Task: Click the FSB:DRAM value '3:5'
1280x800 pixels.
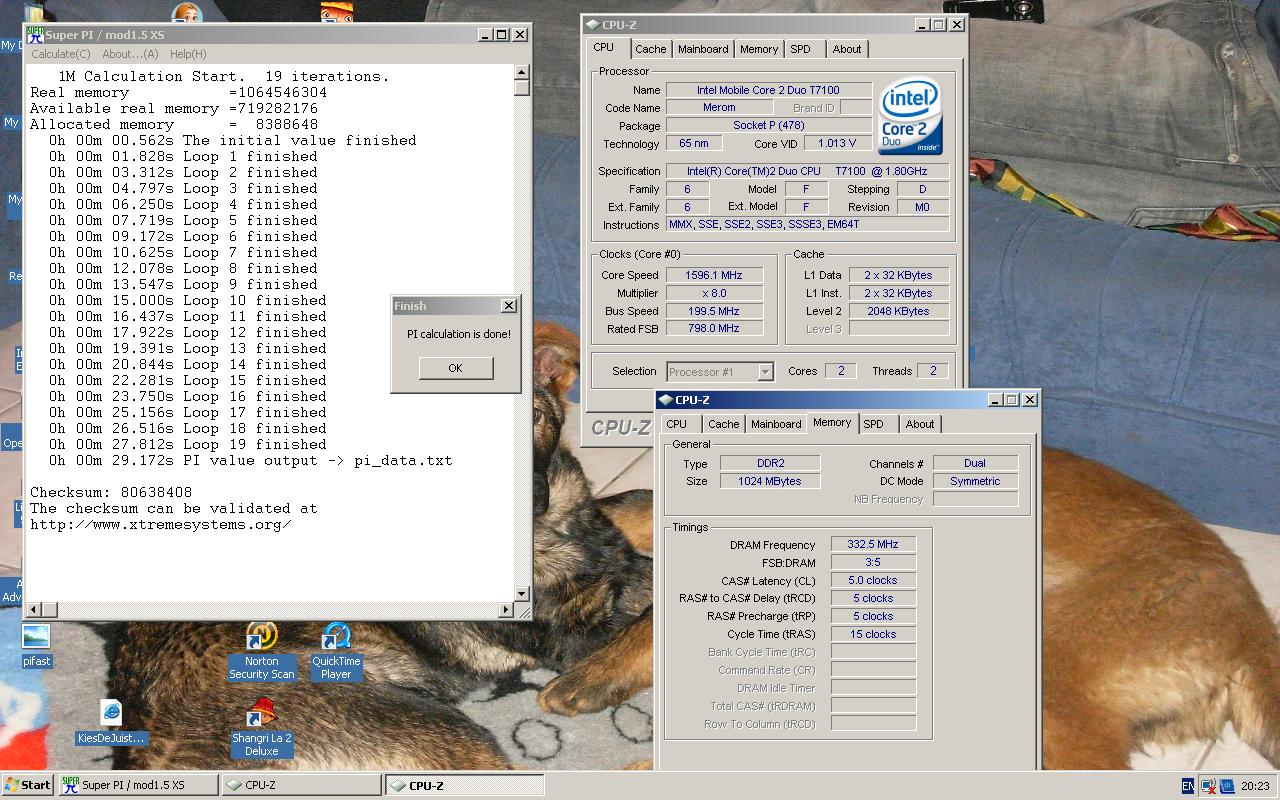Action: 873,563
